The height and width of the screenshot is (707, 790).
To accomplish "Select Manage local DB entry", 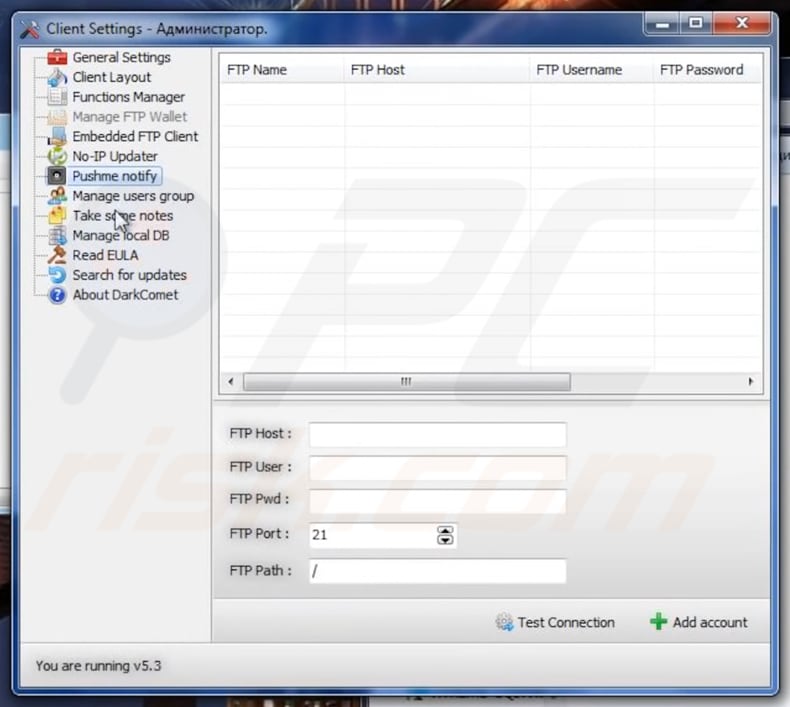I will (120, 236).
